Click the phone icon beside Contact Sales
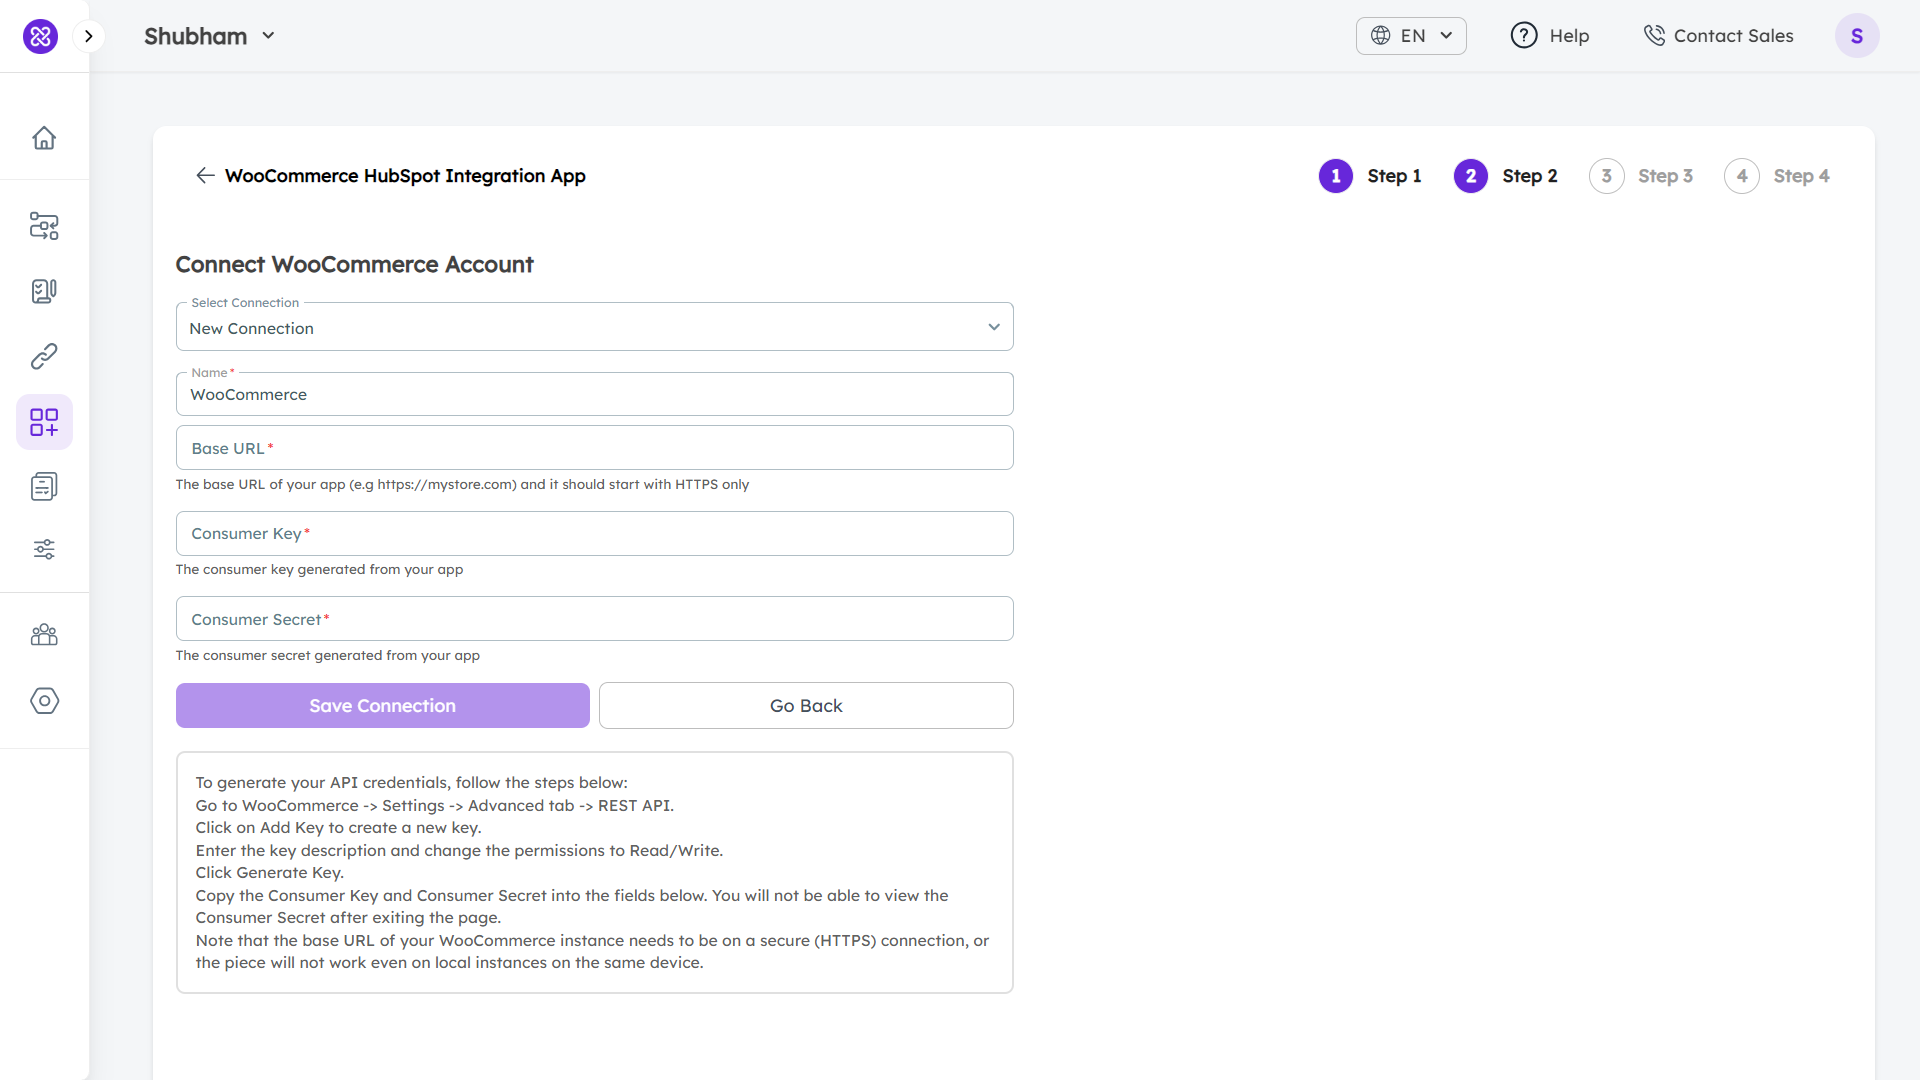The image size is (1920, 1080). point(1655,36)
